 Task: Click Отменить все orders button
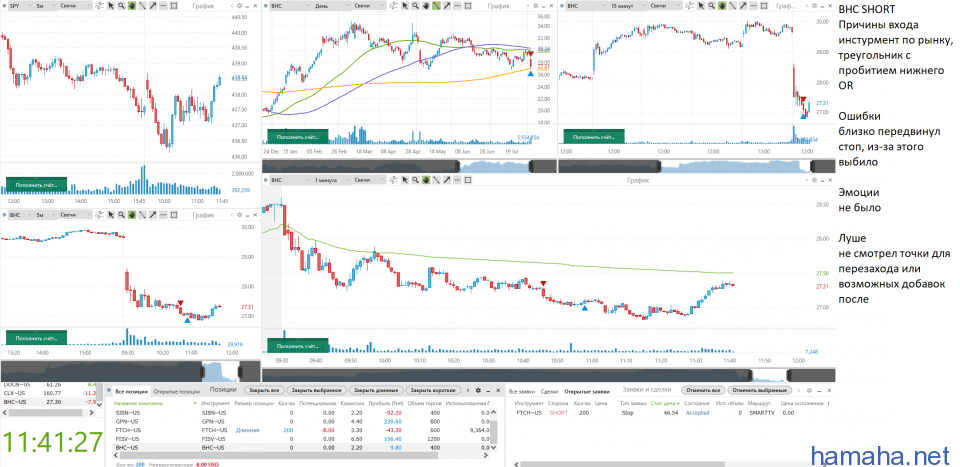[703, 390]
